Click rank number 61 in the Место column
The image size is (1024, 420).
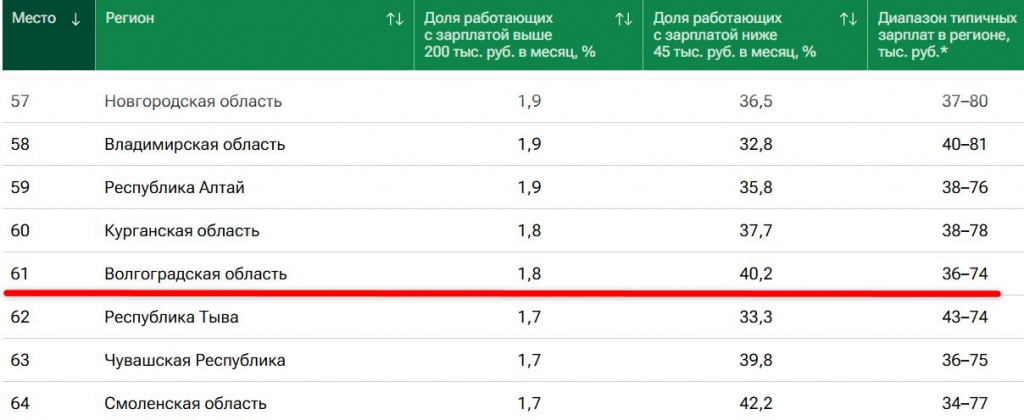point(20,273)
